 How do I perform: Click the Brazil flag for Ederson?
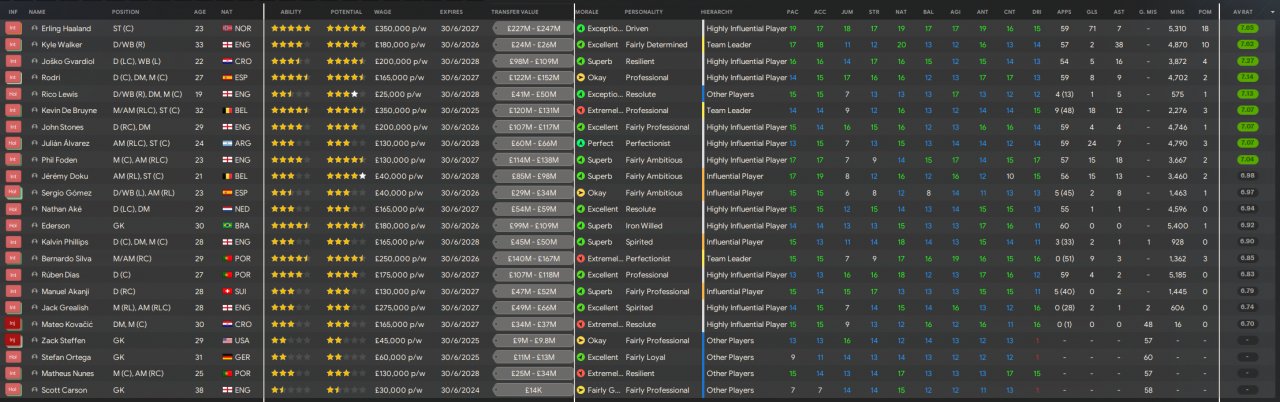coord(225,226)
